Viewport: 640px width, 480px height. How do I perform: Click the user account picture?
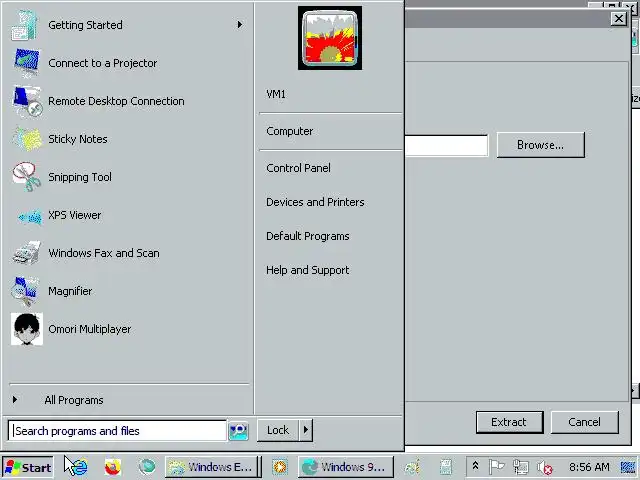tap(330, 38)
